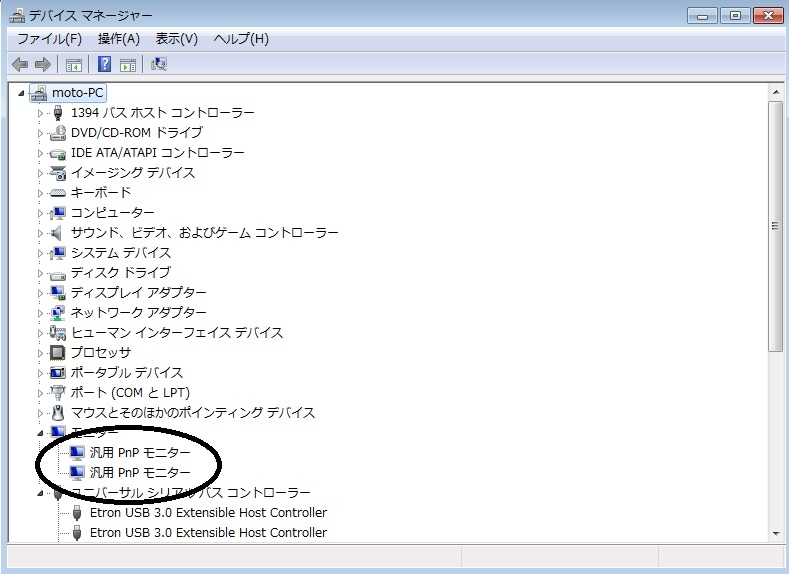The image size is (789, 574).
Task: Close the デバイス マネージャー window
Action: click(768, 16)
